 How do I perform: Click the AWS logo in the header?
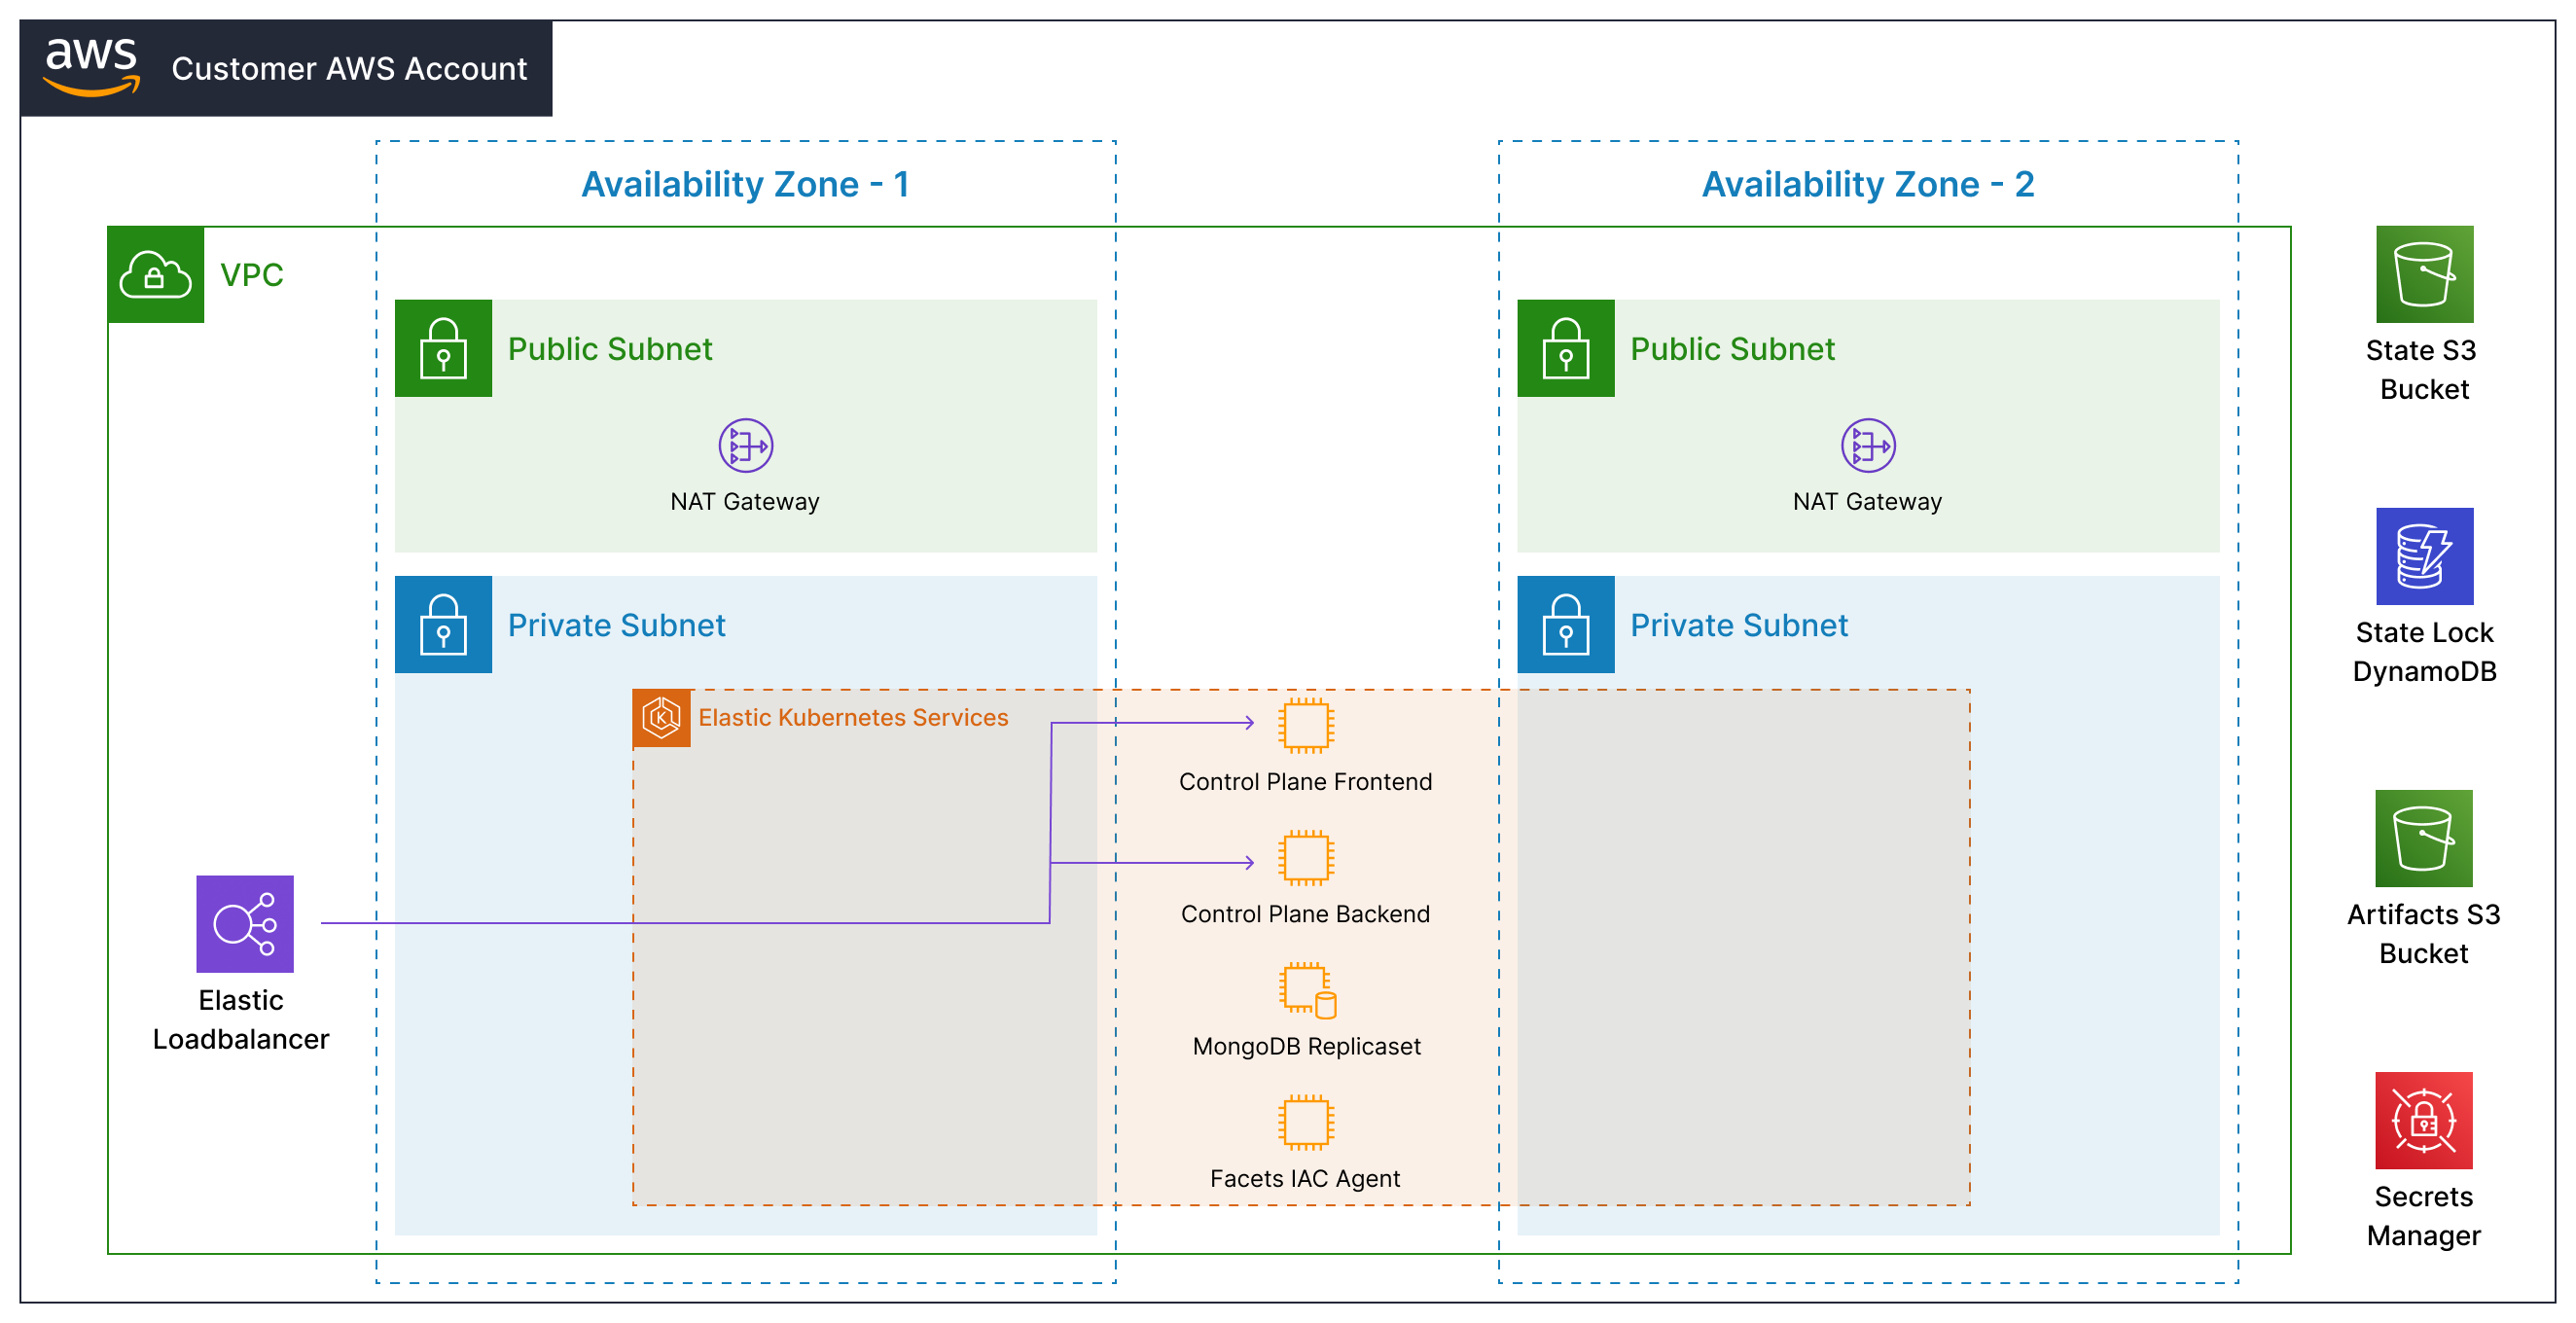coord(91,67)
